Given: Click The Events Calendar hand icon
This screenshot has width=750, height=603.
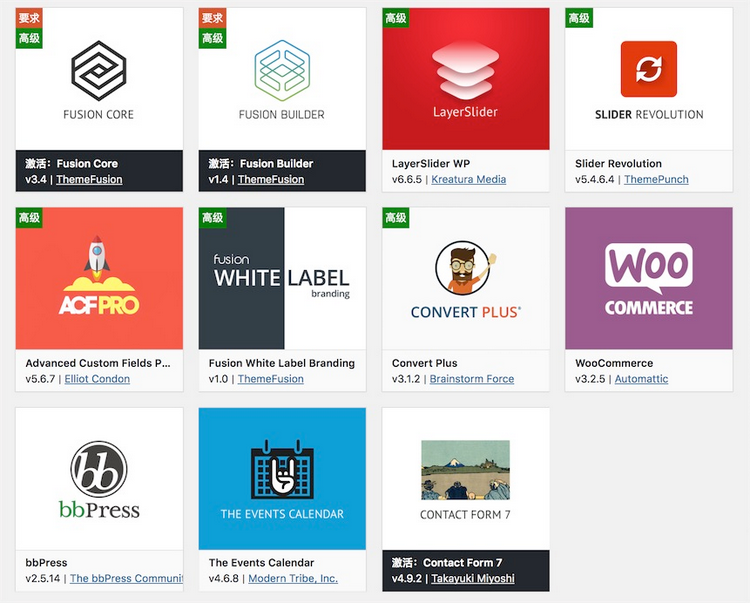Looking at the screenshot, I should 282,473.
